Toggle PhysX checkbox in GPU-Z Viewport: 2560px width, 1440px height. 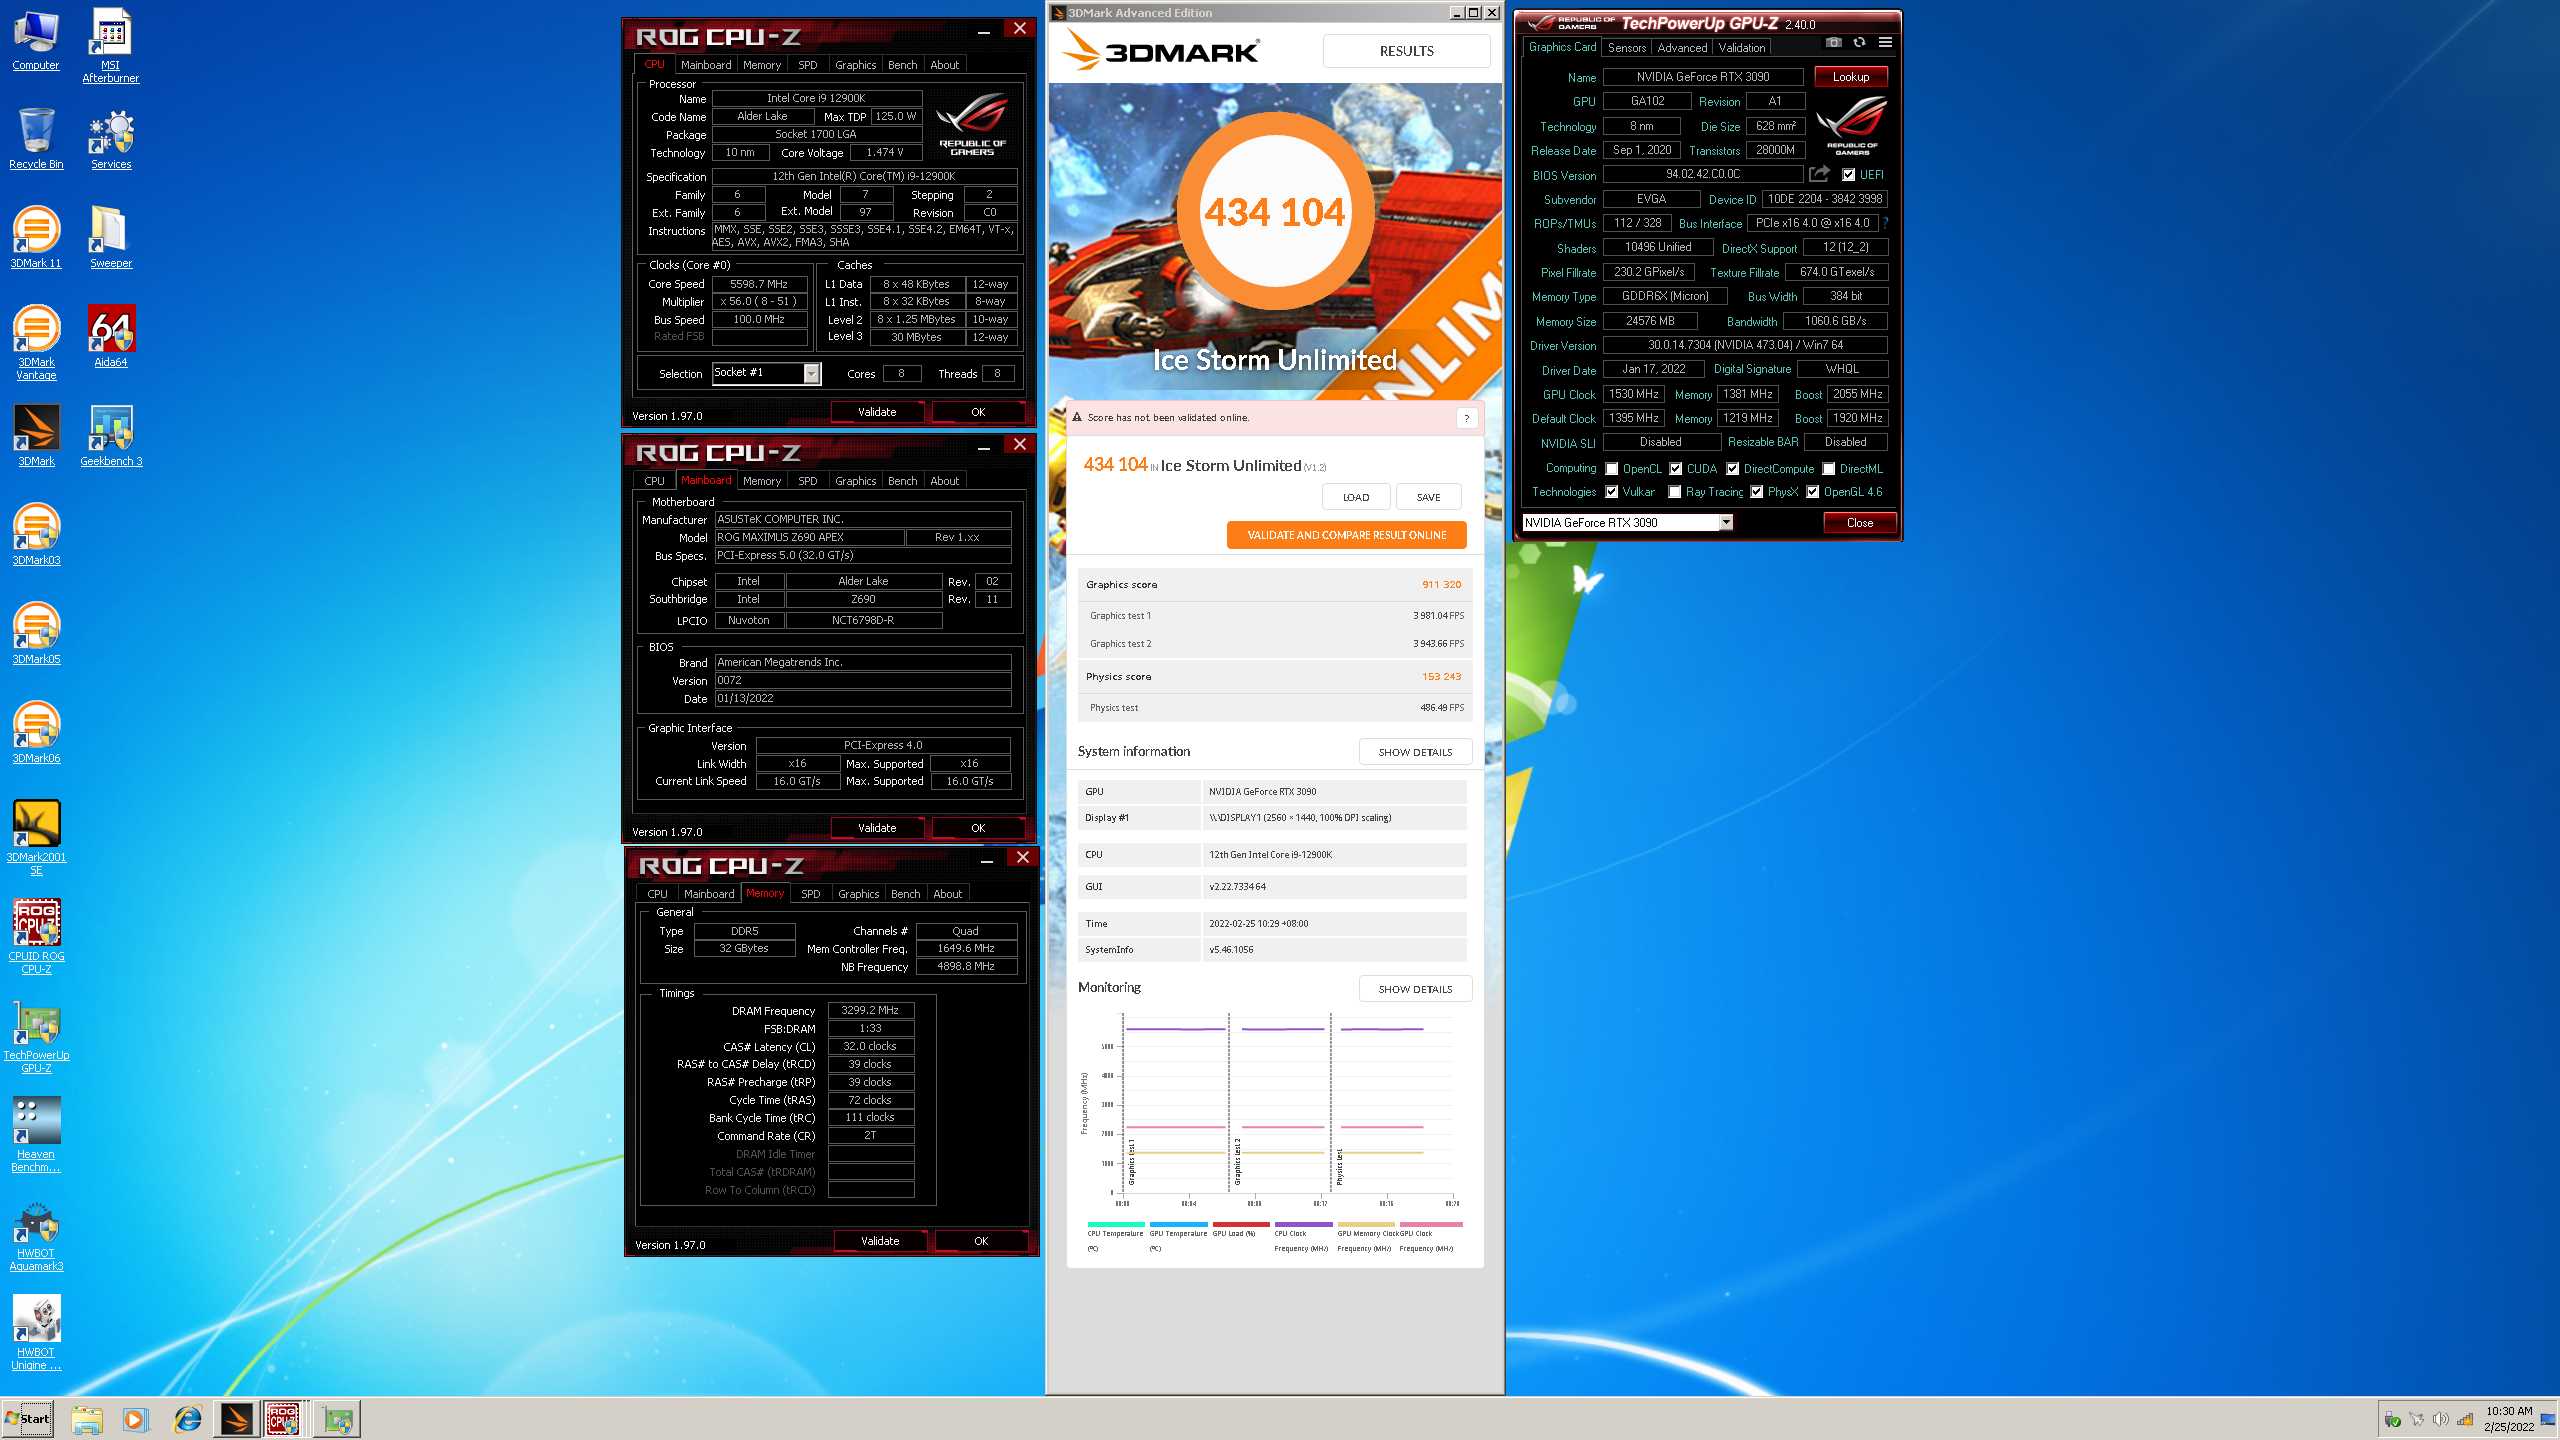pyautogui.click(x=1756, y=491)
